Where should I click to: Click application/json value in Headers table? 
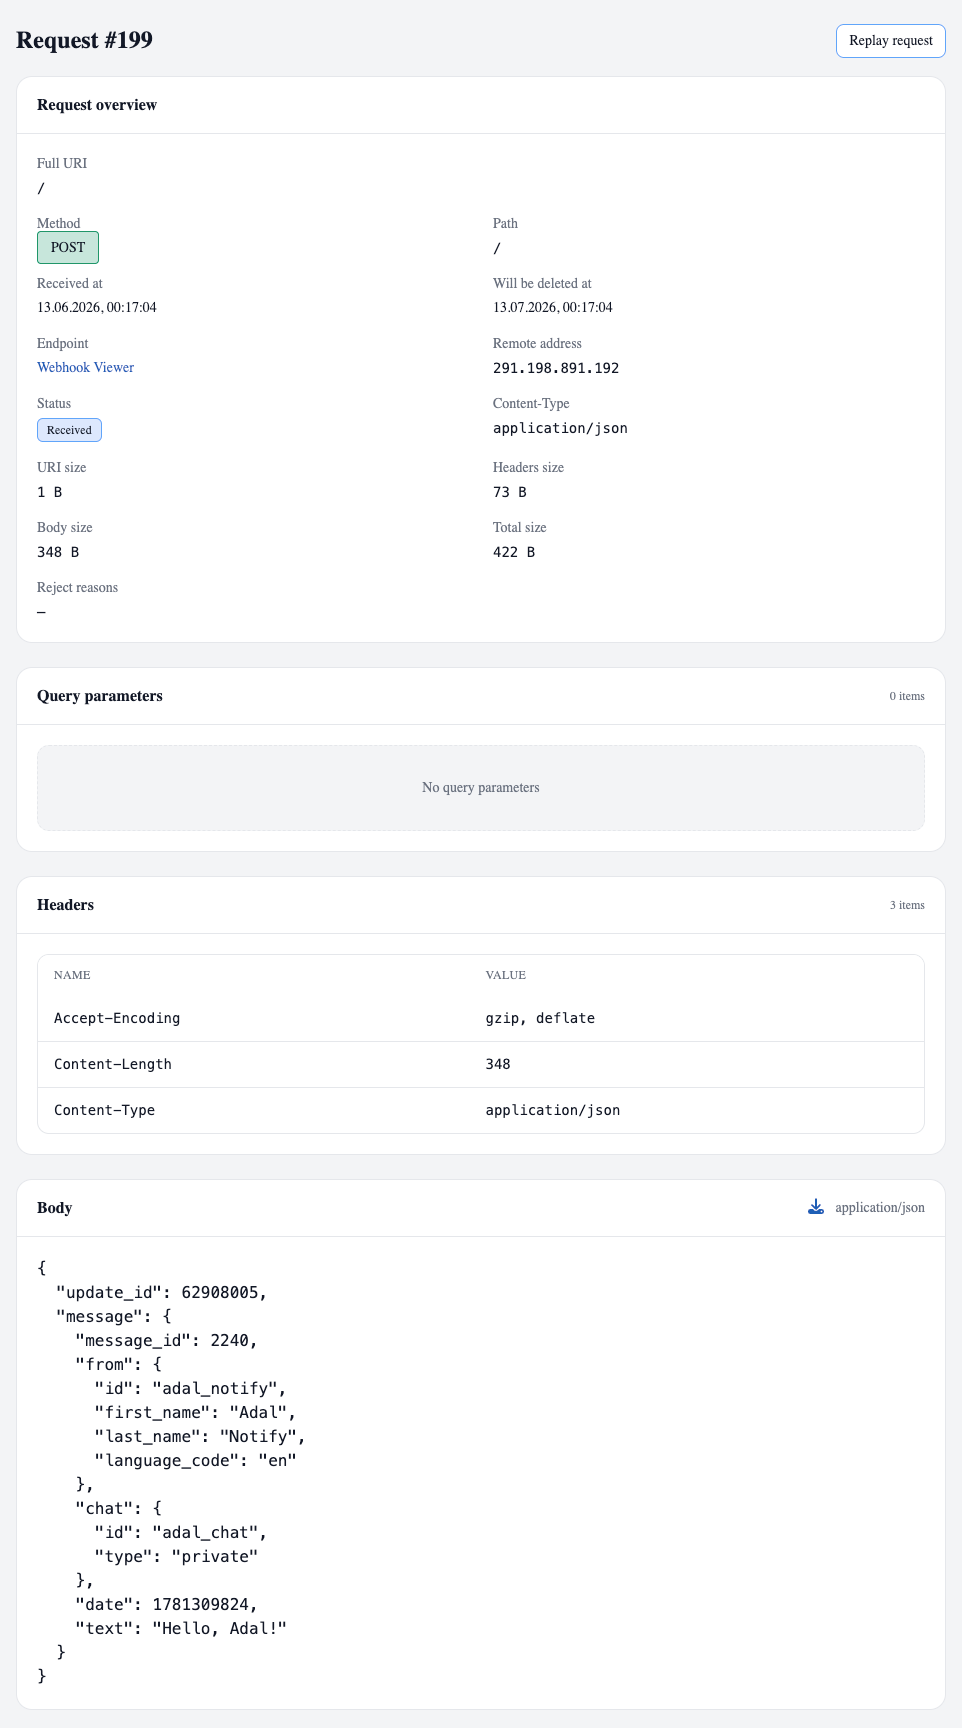click(553, 1110)
